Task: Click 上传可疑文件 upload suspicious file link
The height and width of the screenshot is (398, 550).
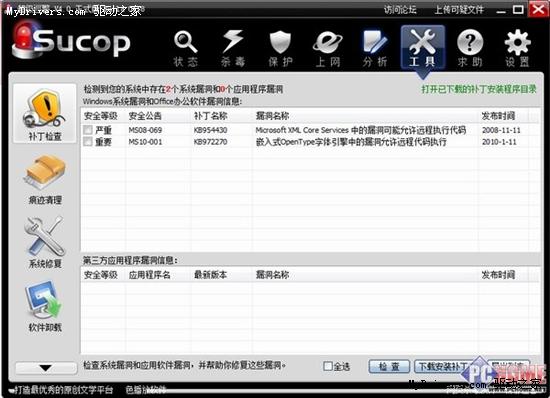Action: coord(459,9)
